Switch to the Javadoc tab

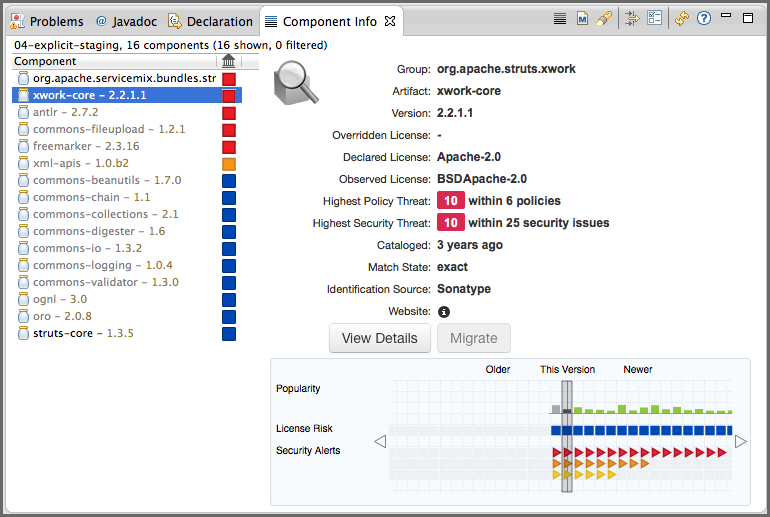pyautogui.click(x=127, y=21)
